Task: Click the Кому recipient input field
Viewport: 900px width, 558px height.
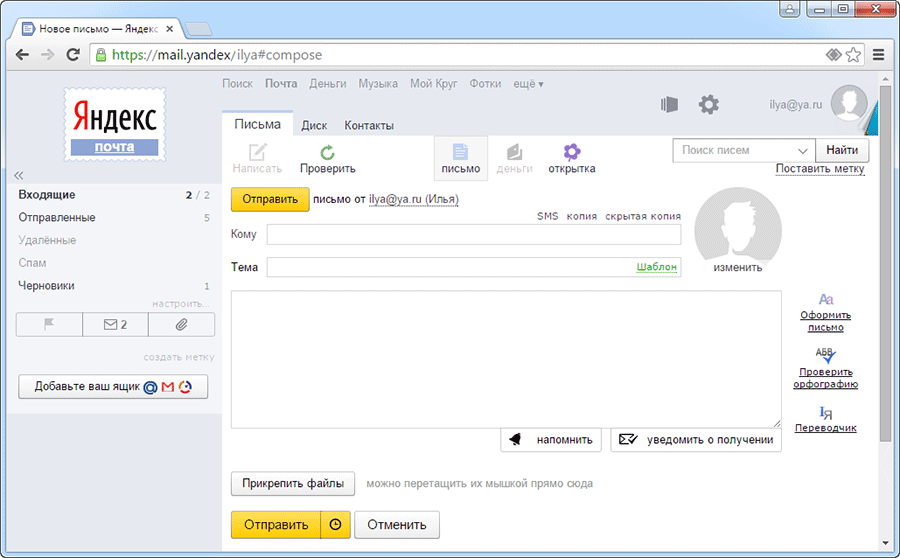Action: [474, 234]
